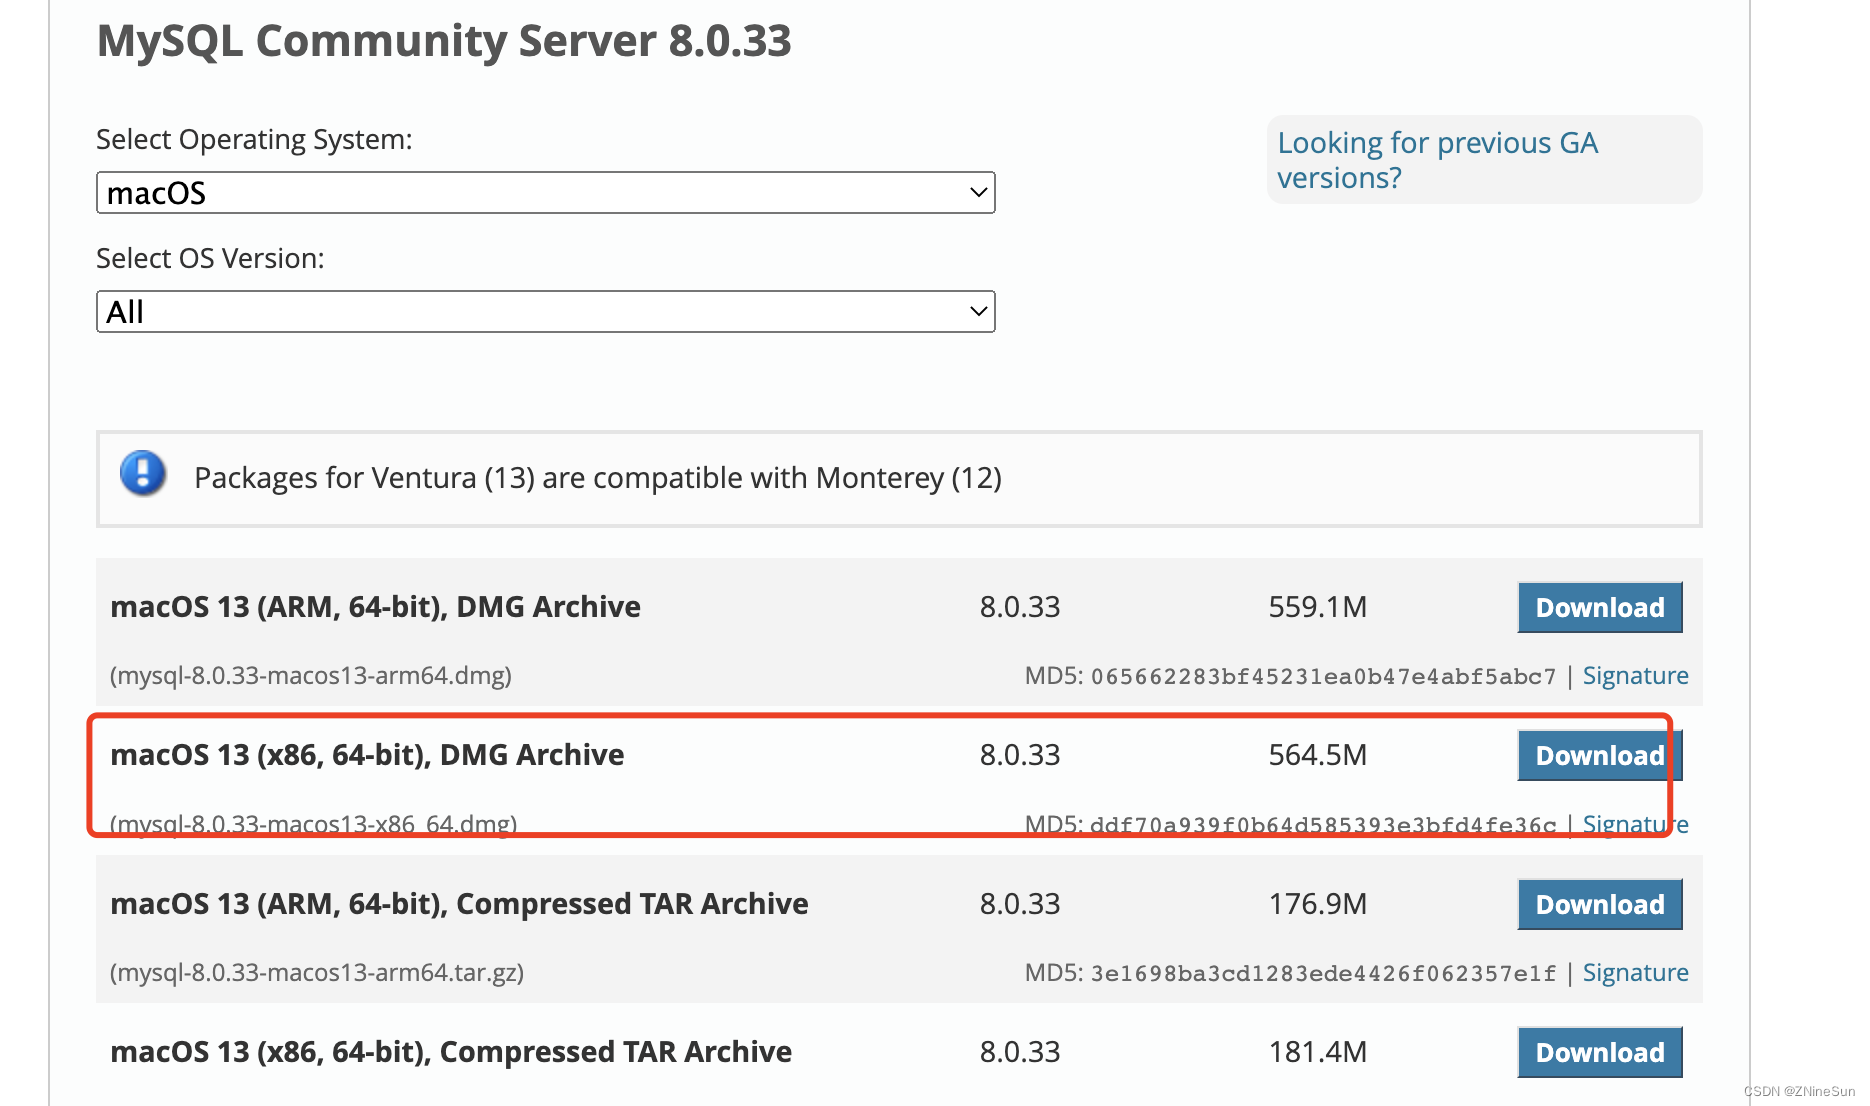Click the MD5 hash 065662283bf45231ea0b47e4abf5abc7
The image size is (1870, 1106).
click(x=1323, y=677)
